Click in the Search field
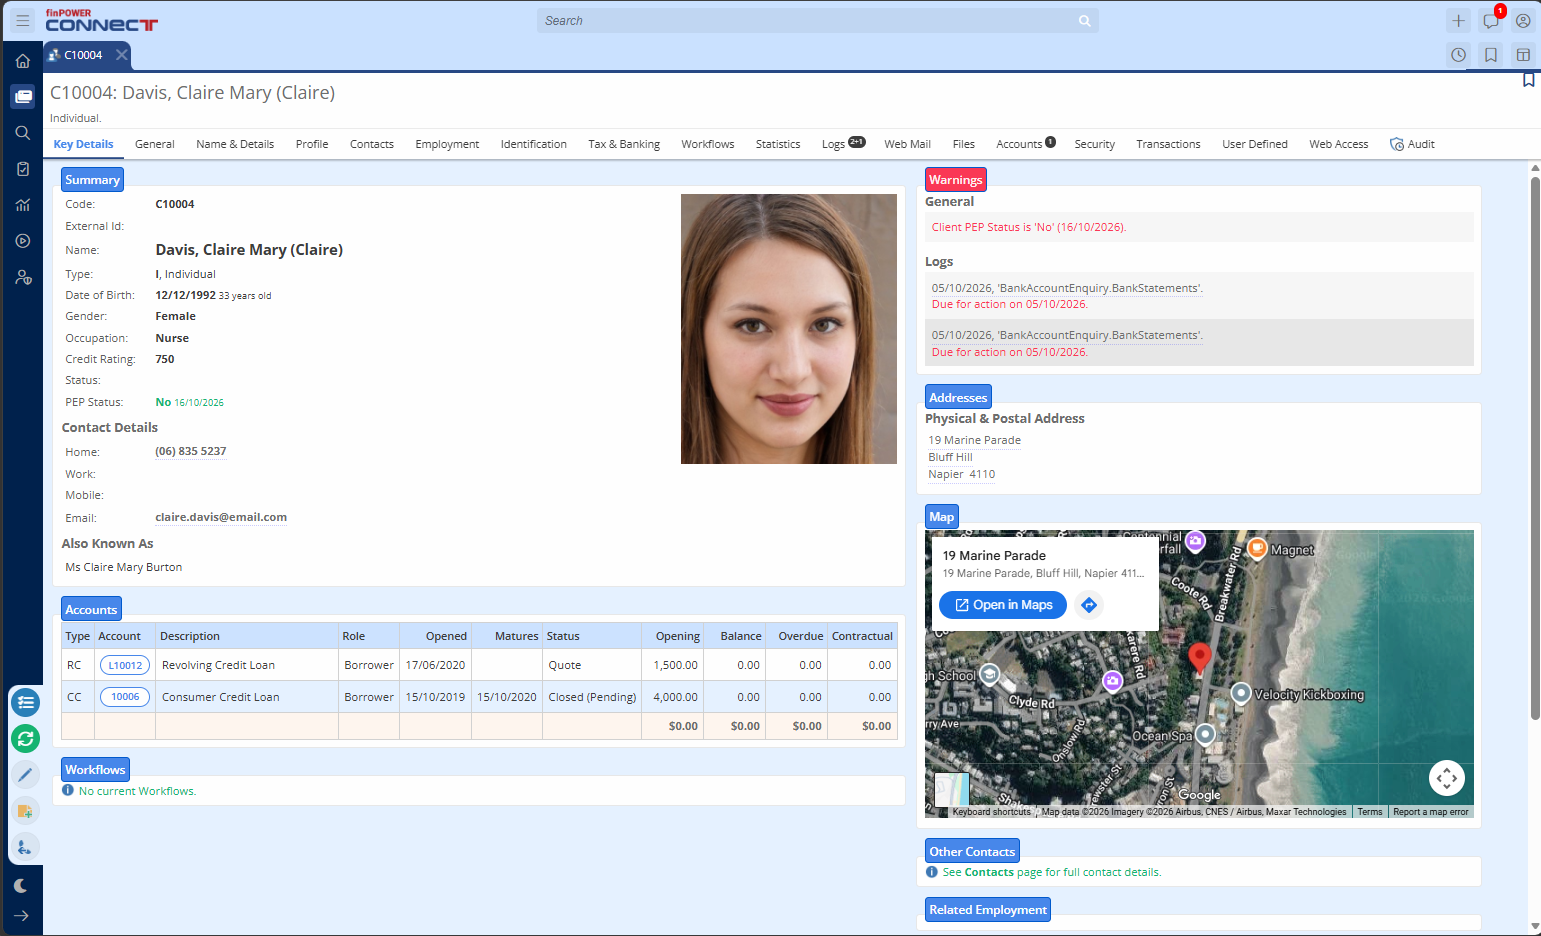 coord(817,20)
